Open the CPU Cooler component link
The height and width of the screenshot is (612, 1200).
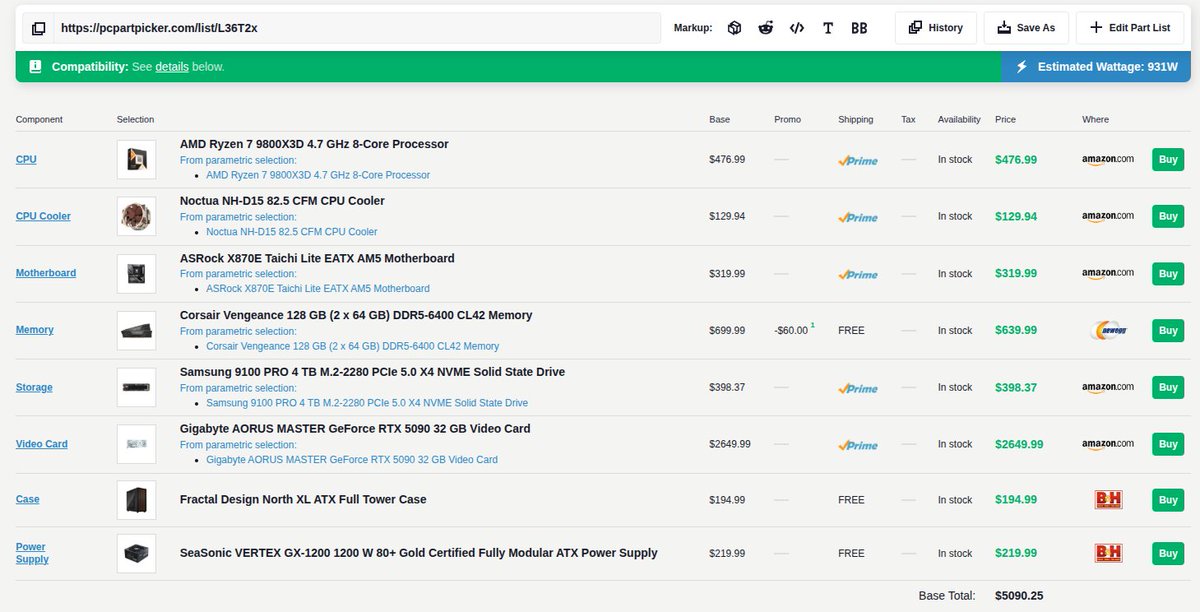click(x=43, y=216)
